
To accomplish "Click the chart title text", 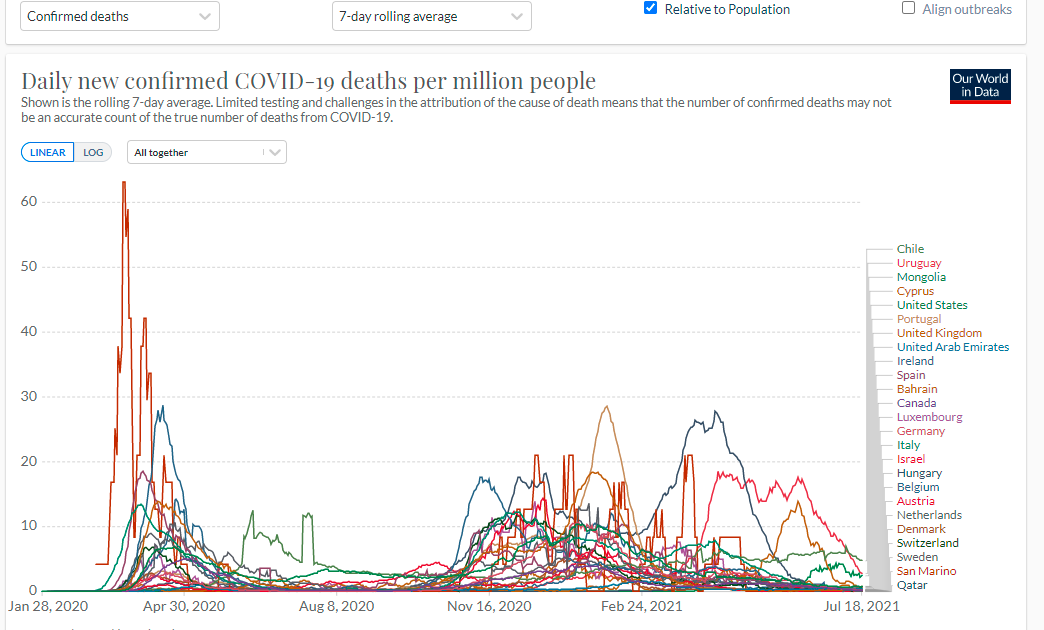I will (x=308, y=81).
